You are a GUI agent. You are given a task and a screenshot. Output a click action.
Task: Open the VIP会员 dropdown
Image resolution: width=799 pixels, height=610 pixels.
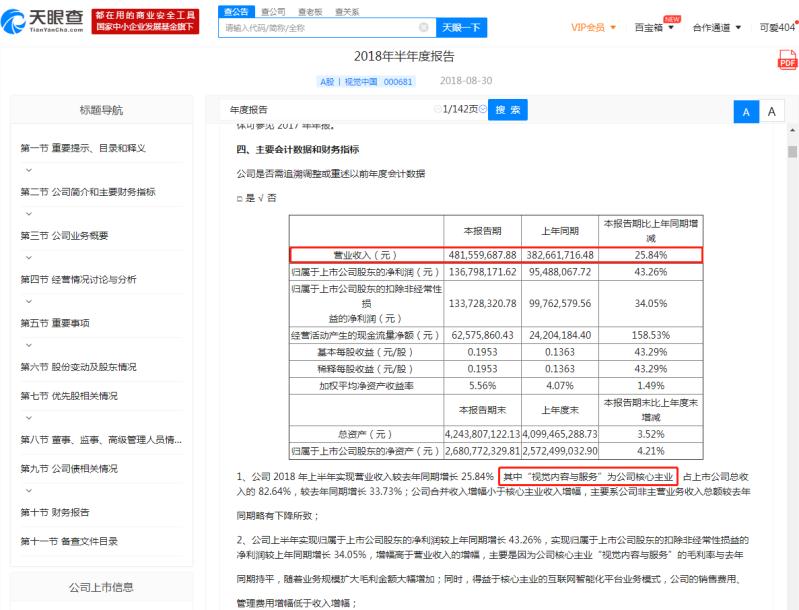point(593,27)
